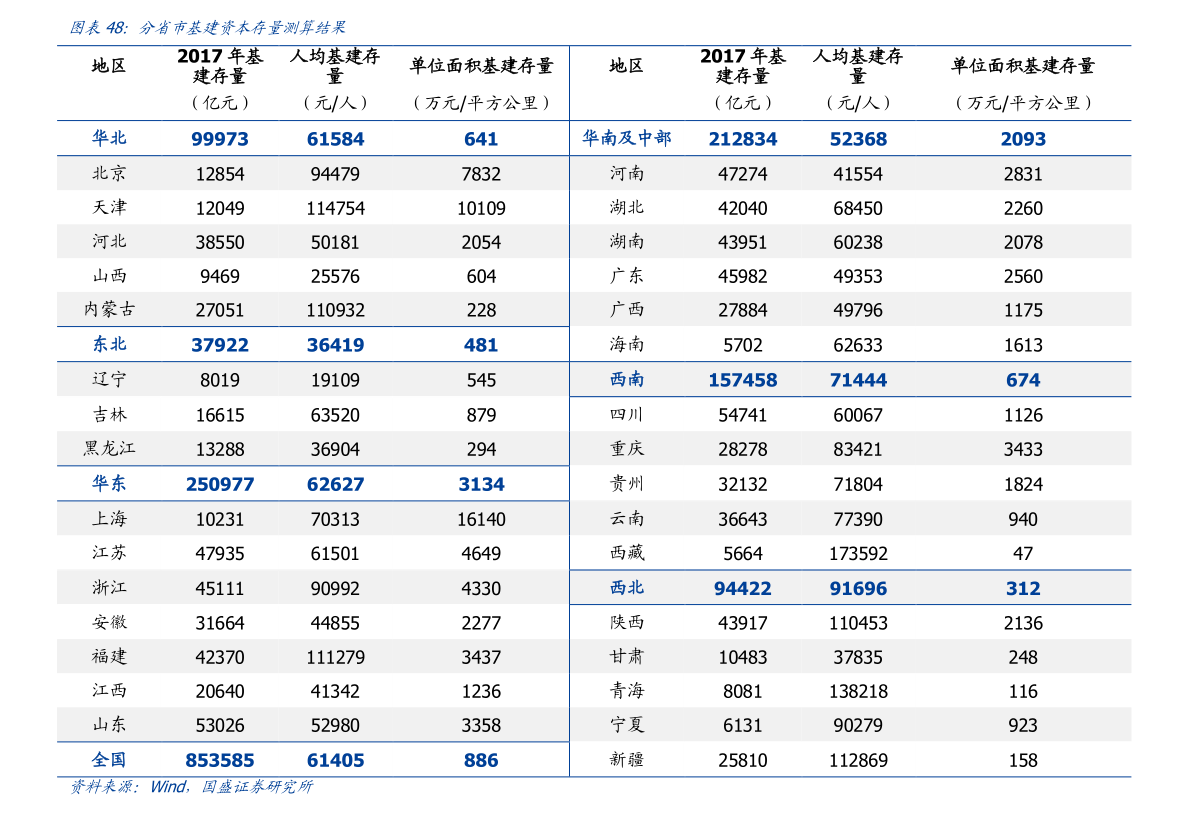Screen dimensions: 1191x816
Task: Select the left 单位面积基建存量 column header
Action: 481,67
